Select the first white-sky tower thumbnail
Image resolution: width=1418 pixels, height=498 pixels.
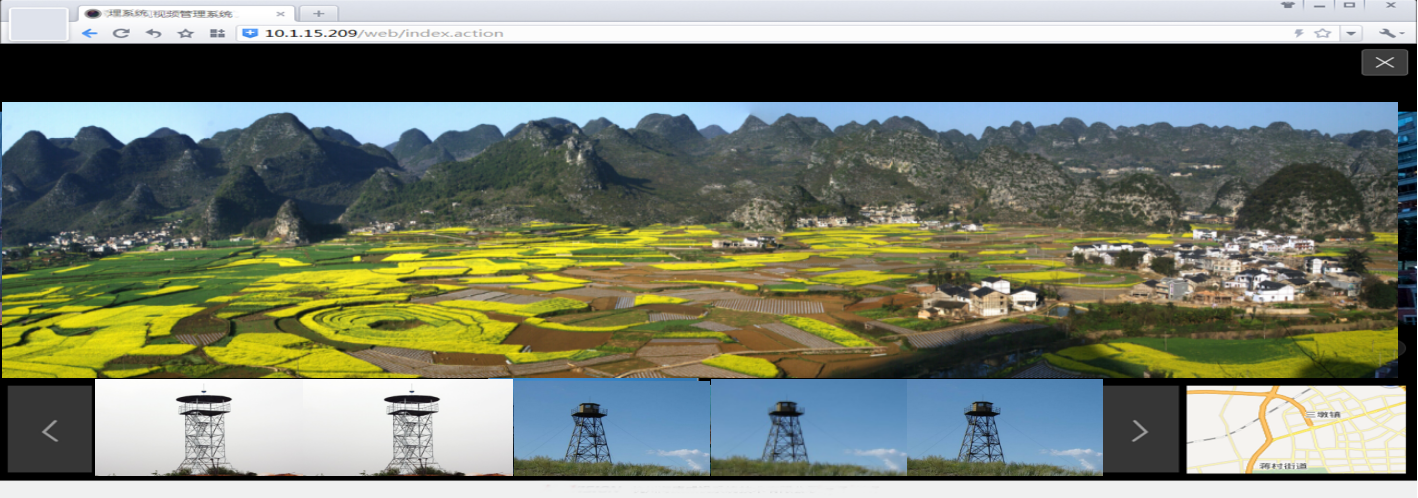pyautogui.click(x=200, y=428)
